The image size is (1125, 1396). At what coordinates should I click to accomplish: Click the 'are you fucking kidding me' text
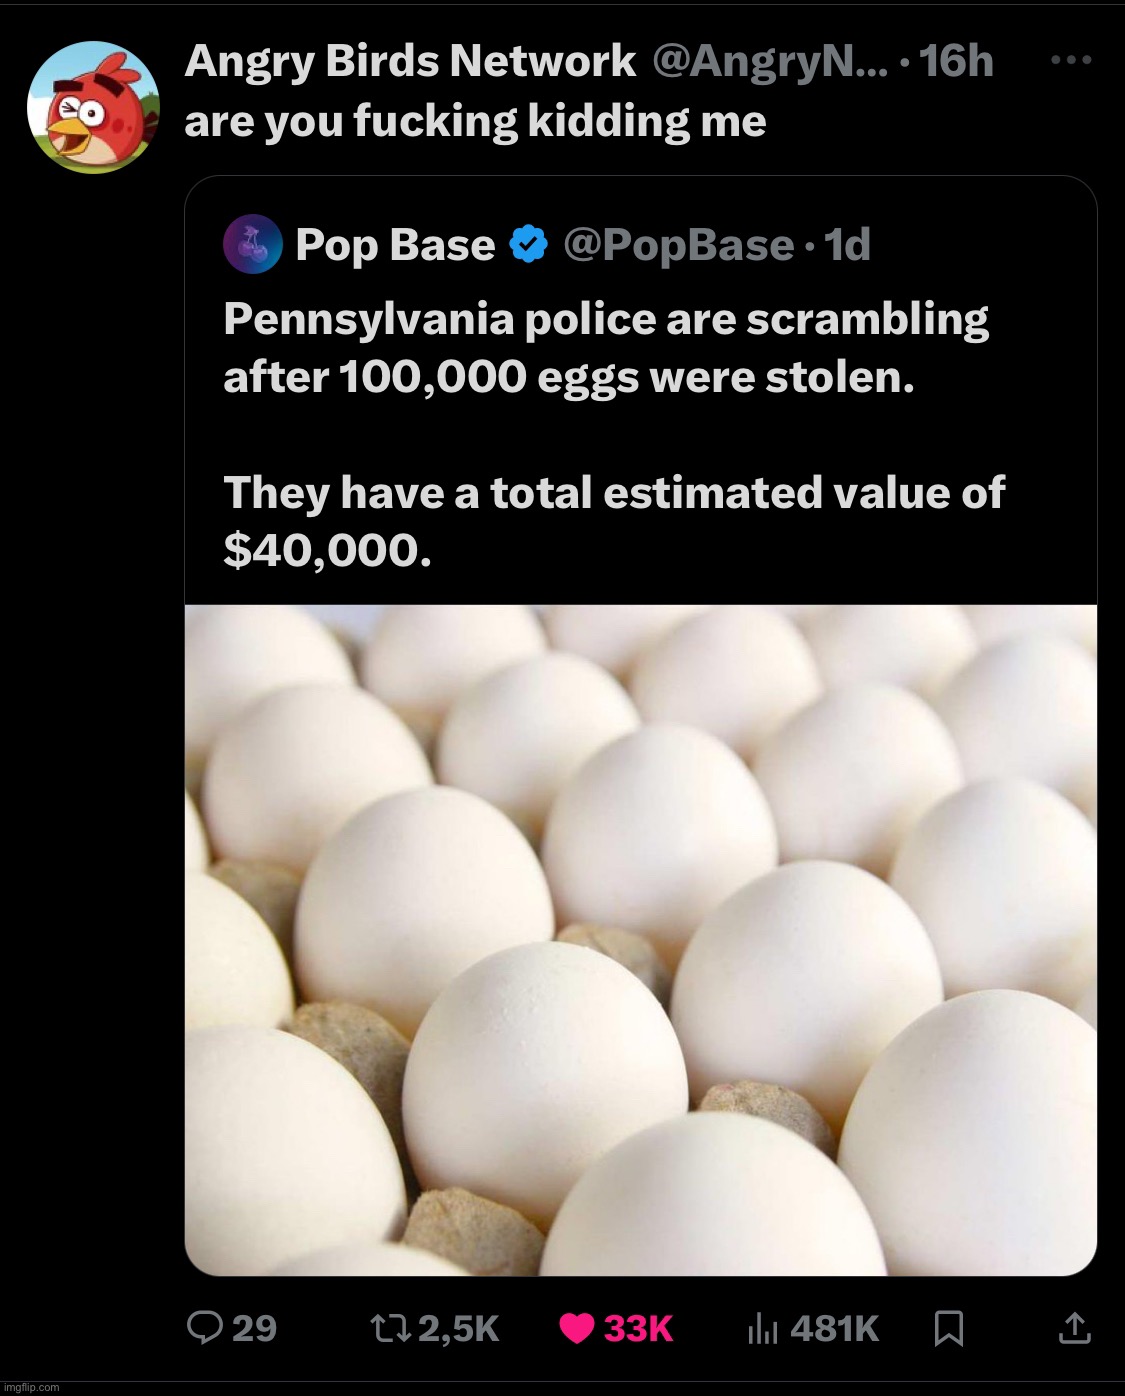click(x=475, y=121)
